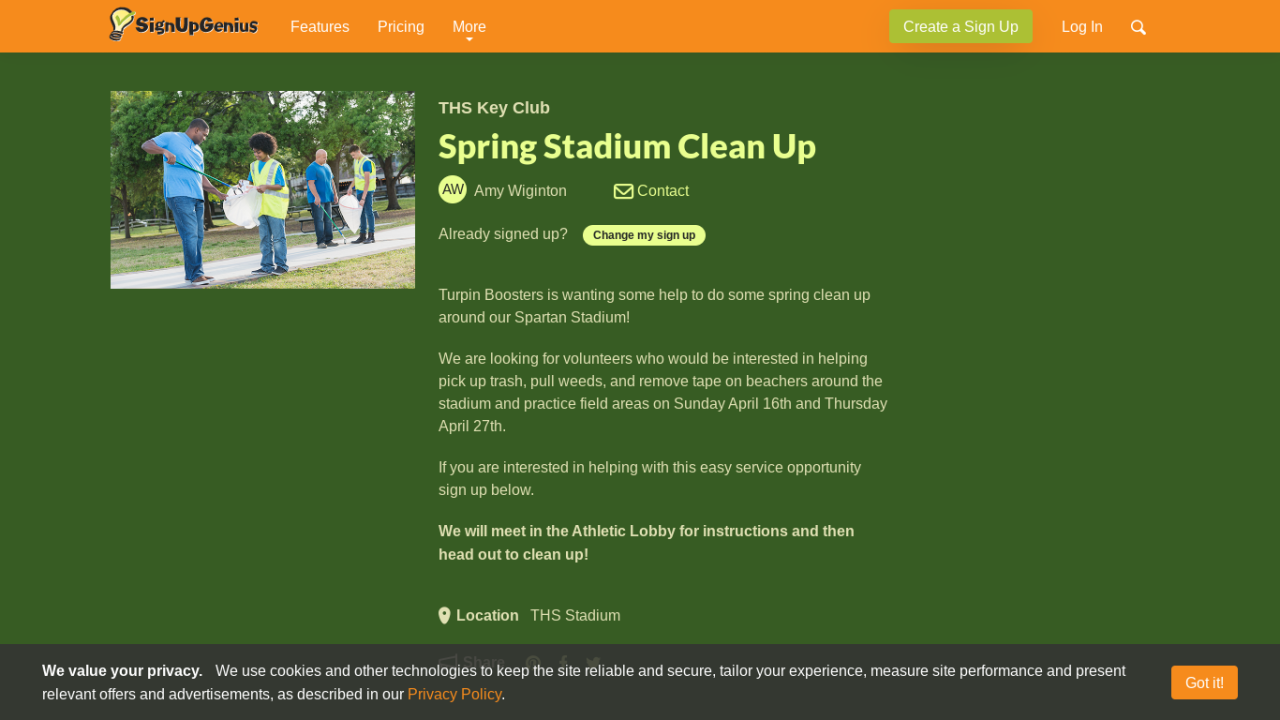This screenshot has height=720, width=1280.
Task: Click the stadium clean up volunteers photo
Action: coord(262,190)
